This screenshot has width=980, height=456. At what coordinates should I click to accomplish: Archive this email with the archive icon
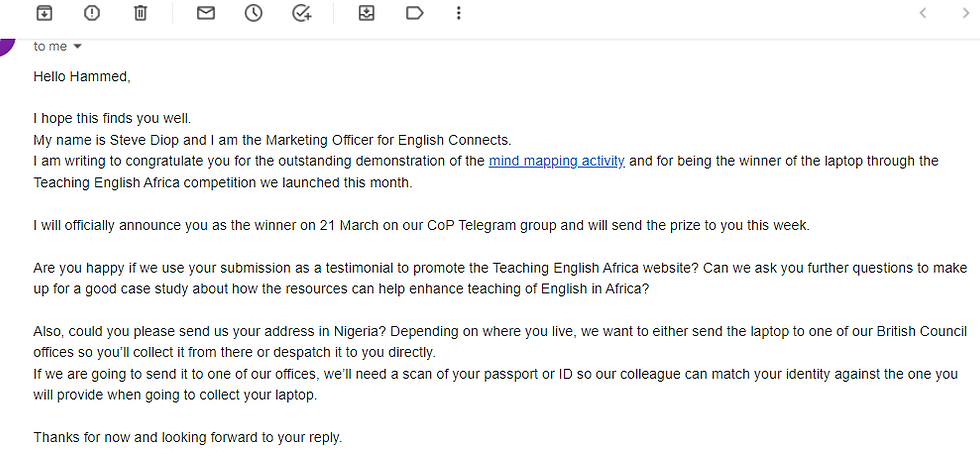pyautogui.click(x=44, y=13)
